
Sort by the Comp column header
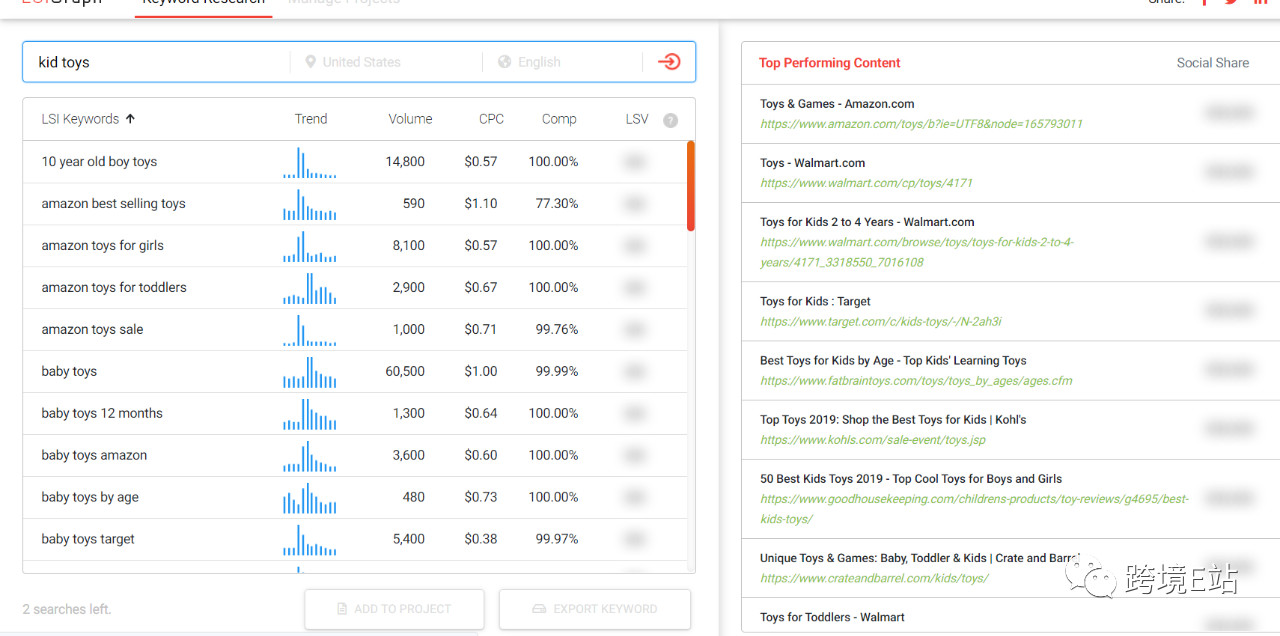(x=559, y=119)
